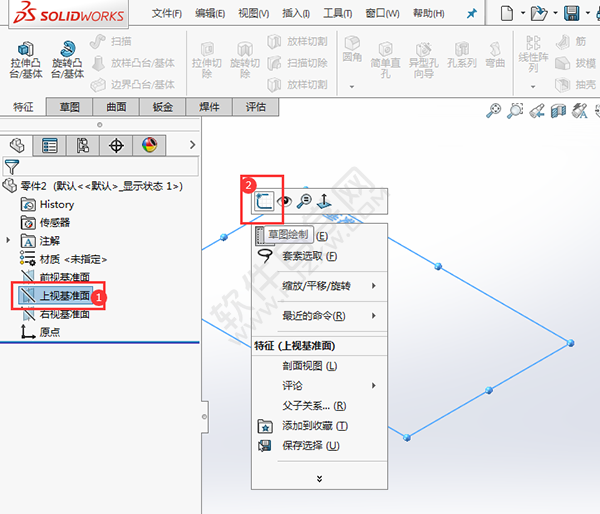Click the New document icon
This screenshot has width=600, height=514.
507,13
